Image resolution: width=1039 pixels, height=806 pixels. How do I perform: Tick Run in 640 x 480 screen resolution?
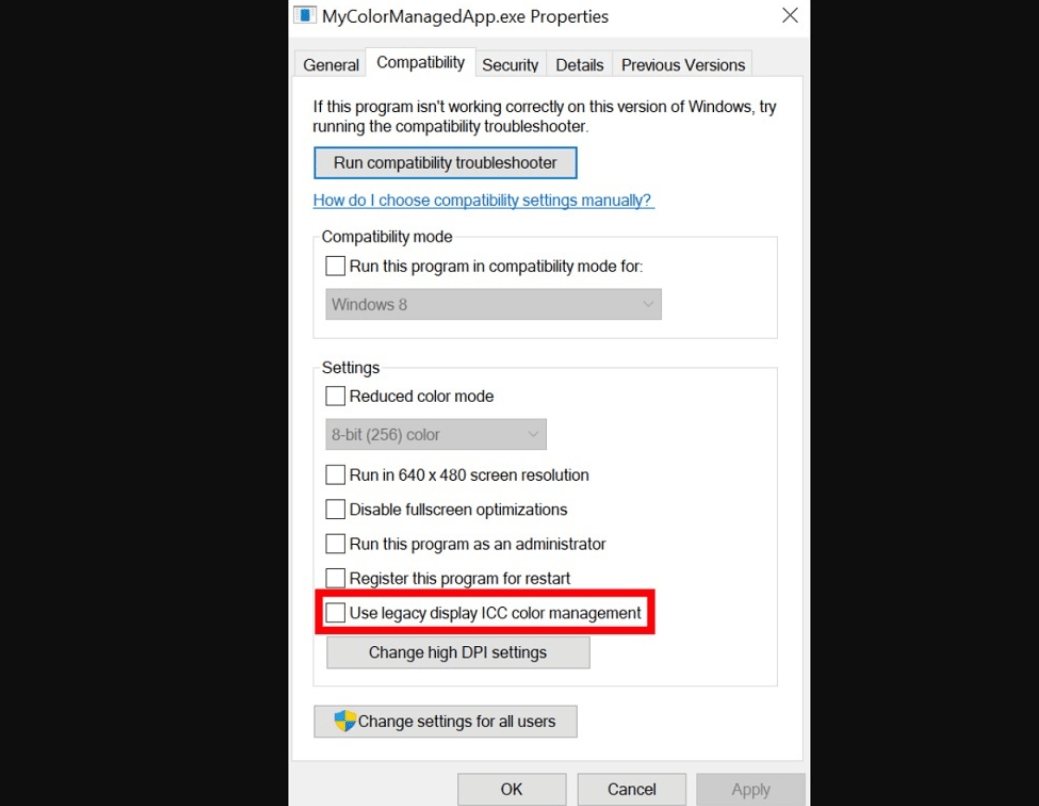coord(335,475)
